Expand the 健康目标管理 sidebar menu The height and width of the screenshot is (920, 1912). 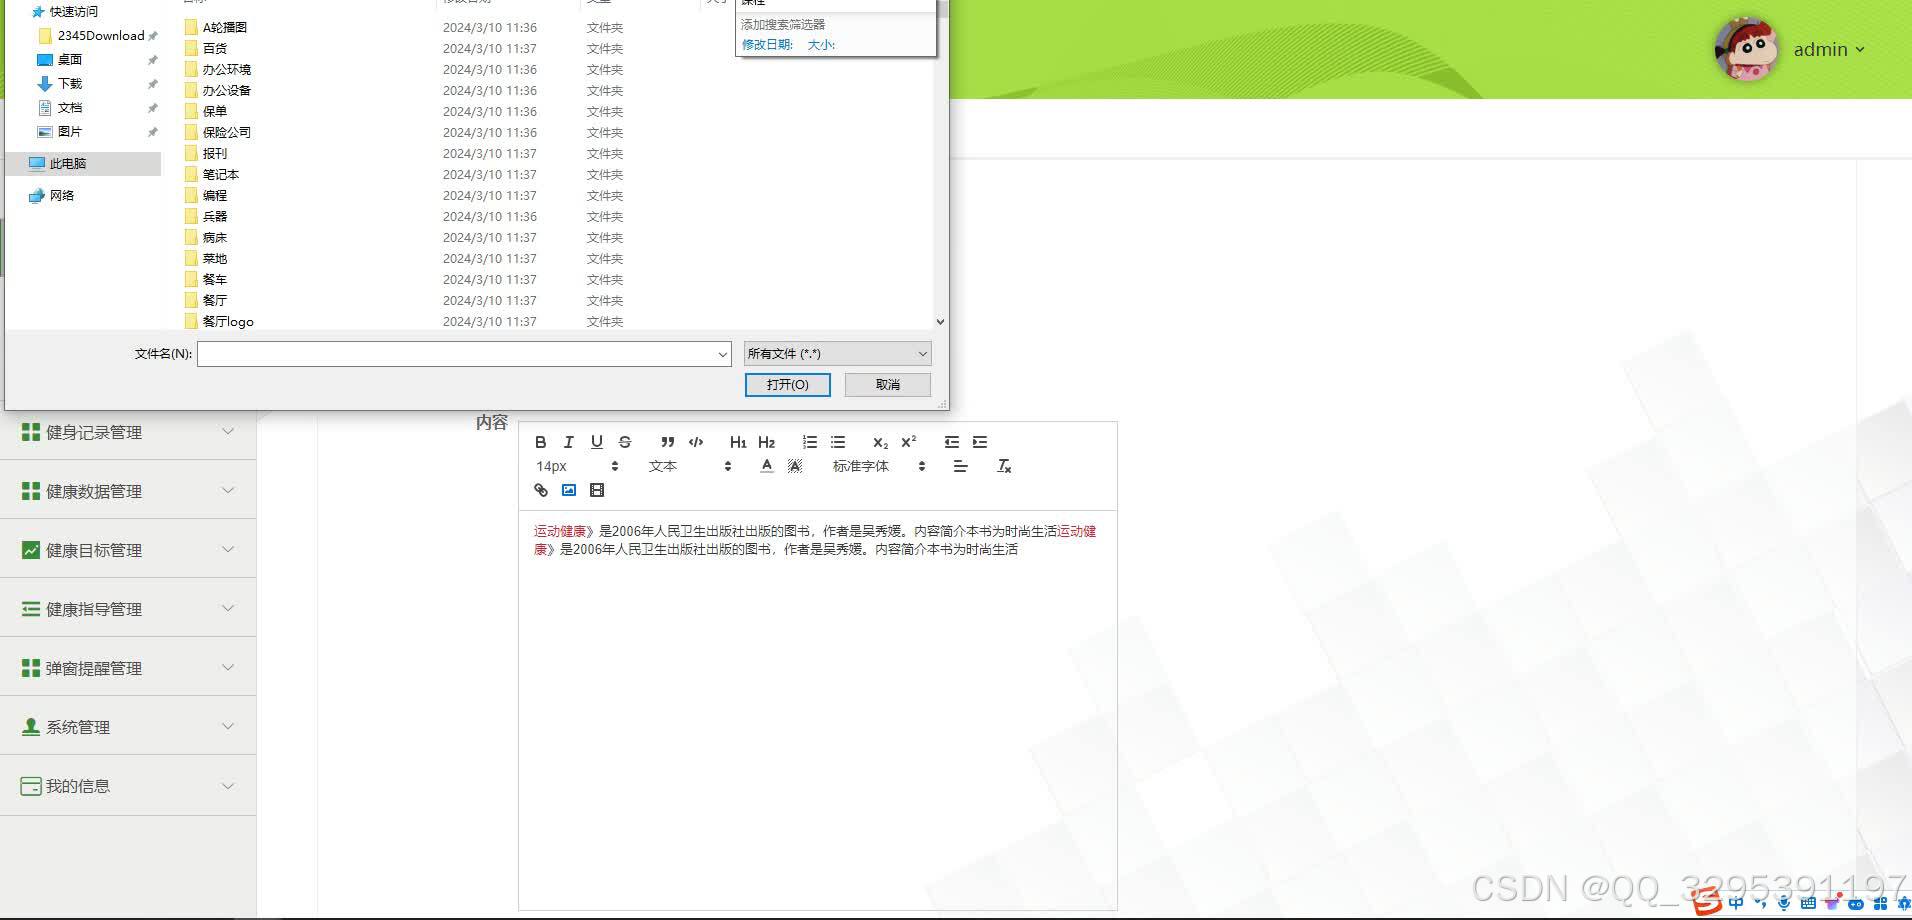point(128,550)
